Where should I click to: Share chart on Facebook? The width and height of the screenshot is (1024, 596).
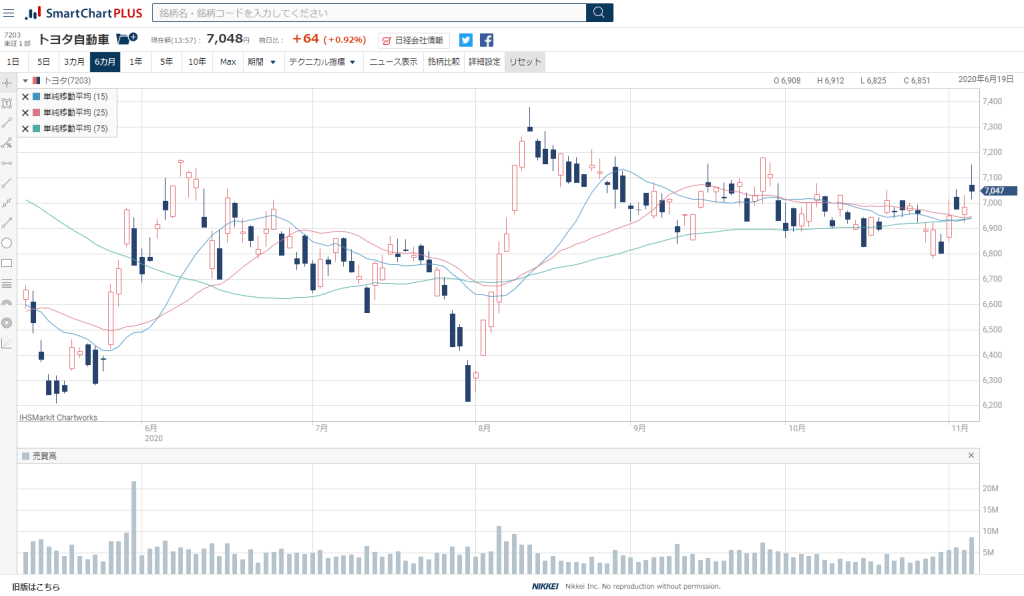coord(486,40)
